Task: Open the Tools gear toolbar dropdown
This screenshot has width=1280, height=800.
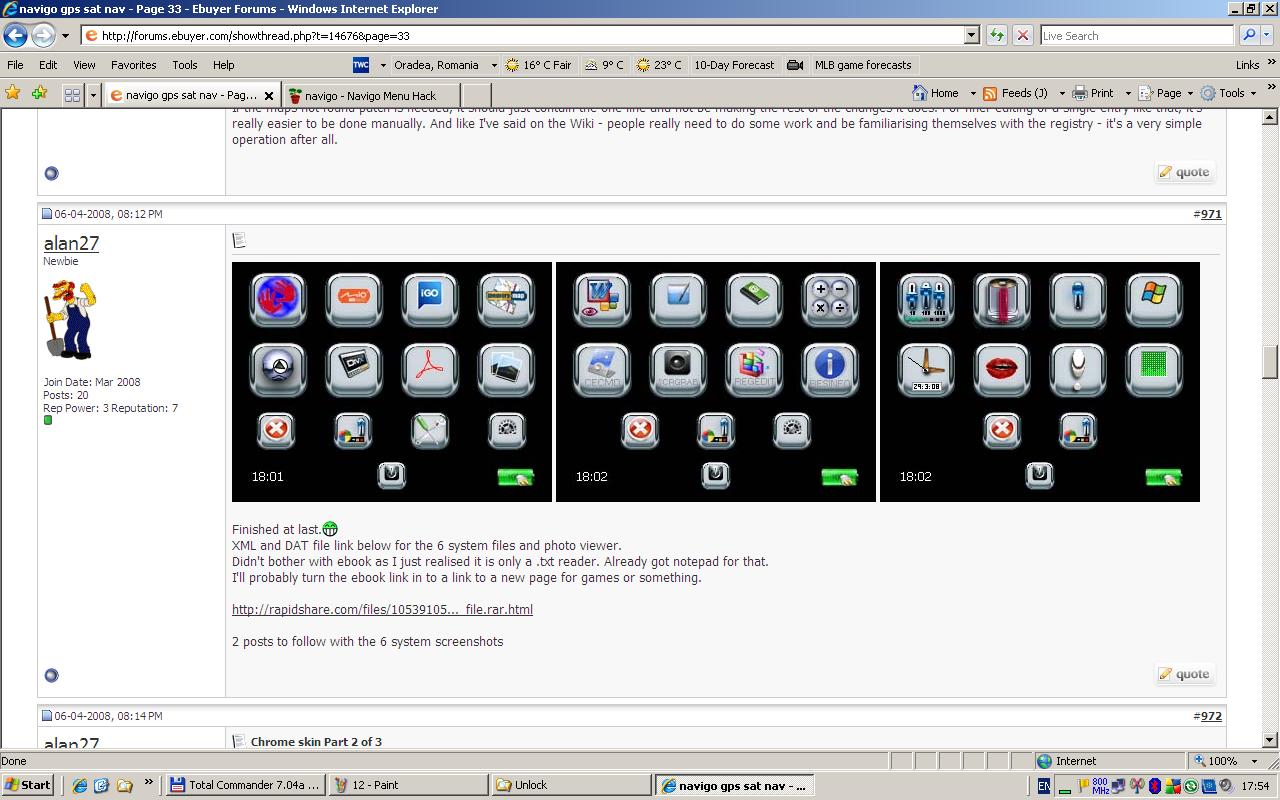Action: tap(1228, 93)
